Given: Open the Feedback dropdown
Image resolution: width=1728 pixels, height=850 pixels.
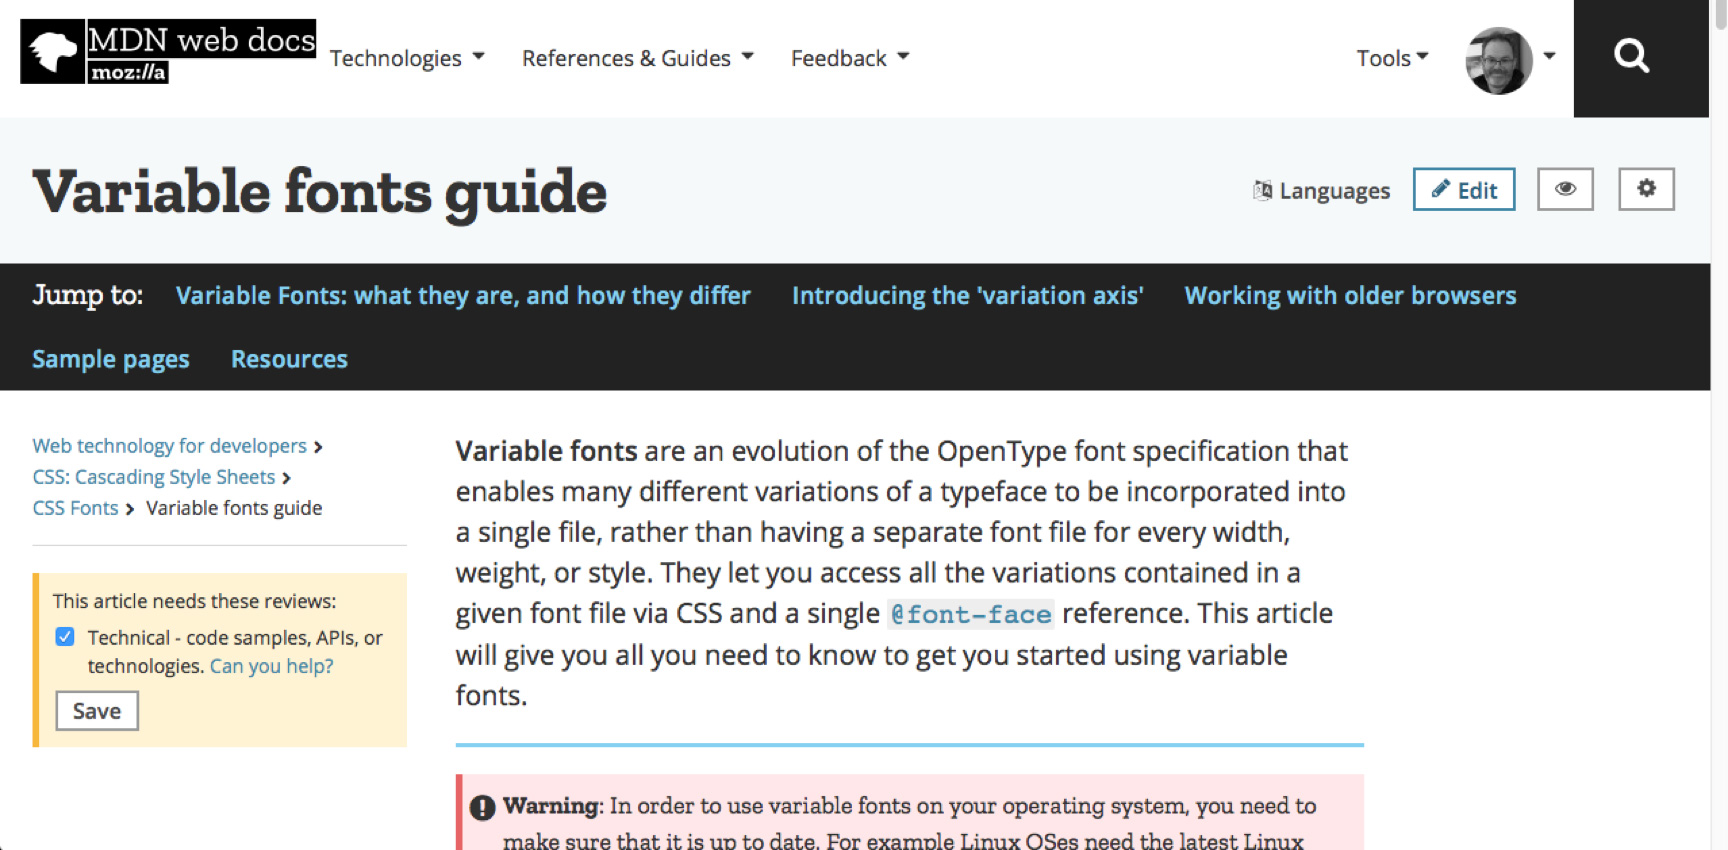Looking at the screenshot, I should [849, 58].
